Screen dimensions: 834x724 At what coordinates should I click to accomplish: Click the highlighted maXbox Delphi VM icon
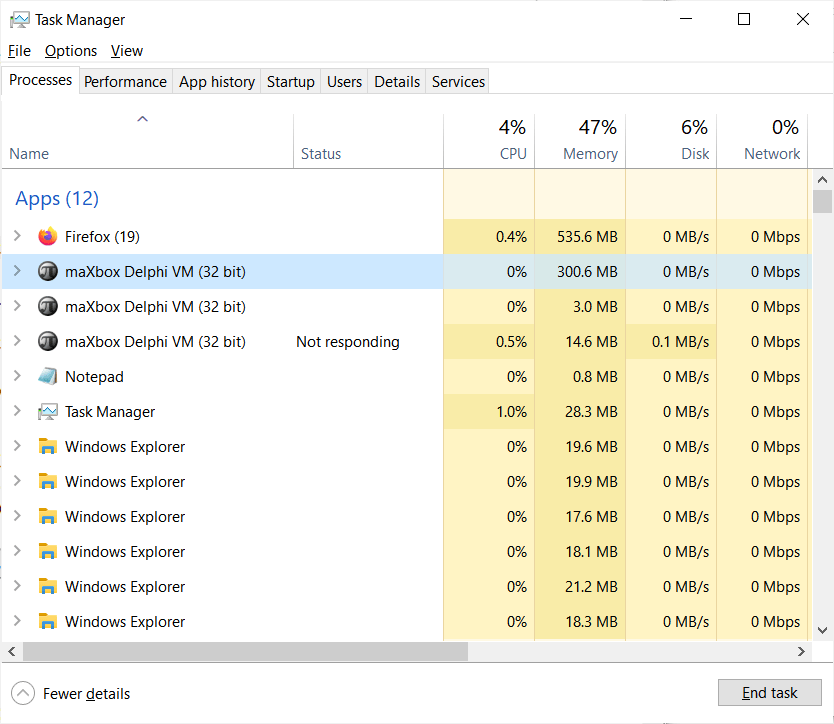[48, 272]
